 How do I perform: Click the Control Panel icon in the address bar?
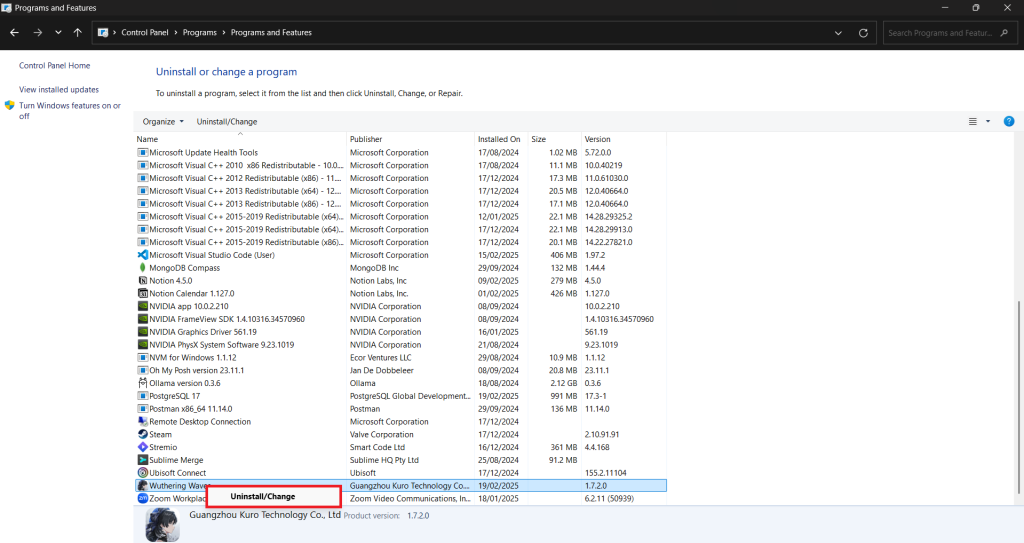(103, 33)
